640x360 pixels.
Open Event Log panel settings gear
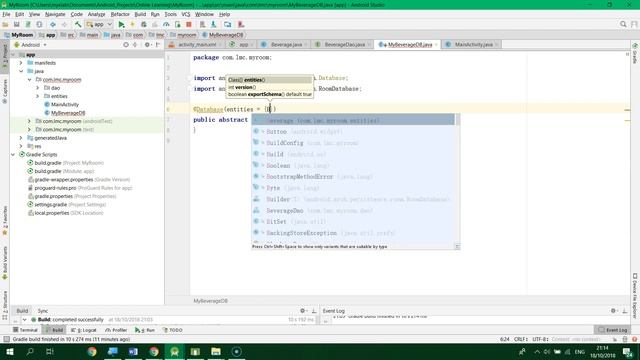coord(613,311)
